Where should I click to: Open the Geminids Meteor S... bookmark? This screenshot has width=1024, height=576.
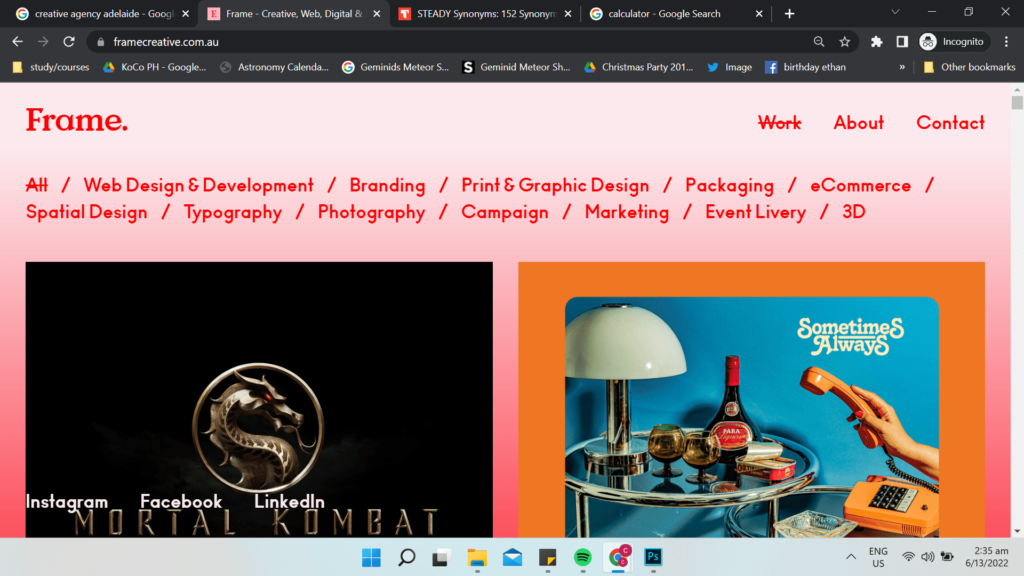(396, 67)
